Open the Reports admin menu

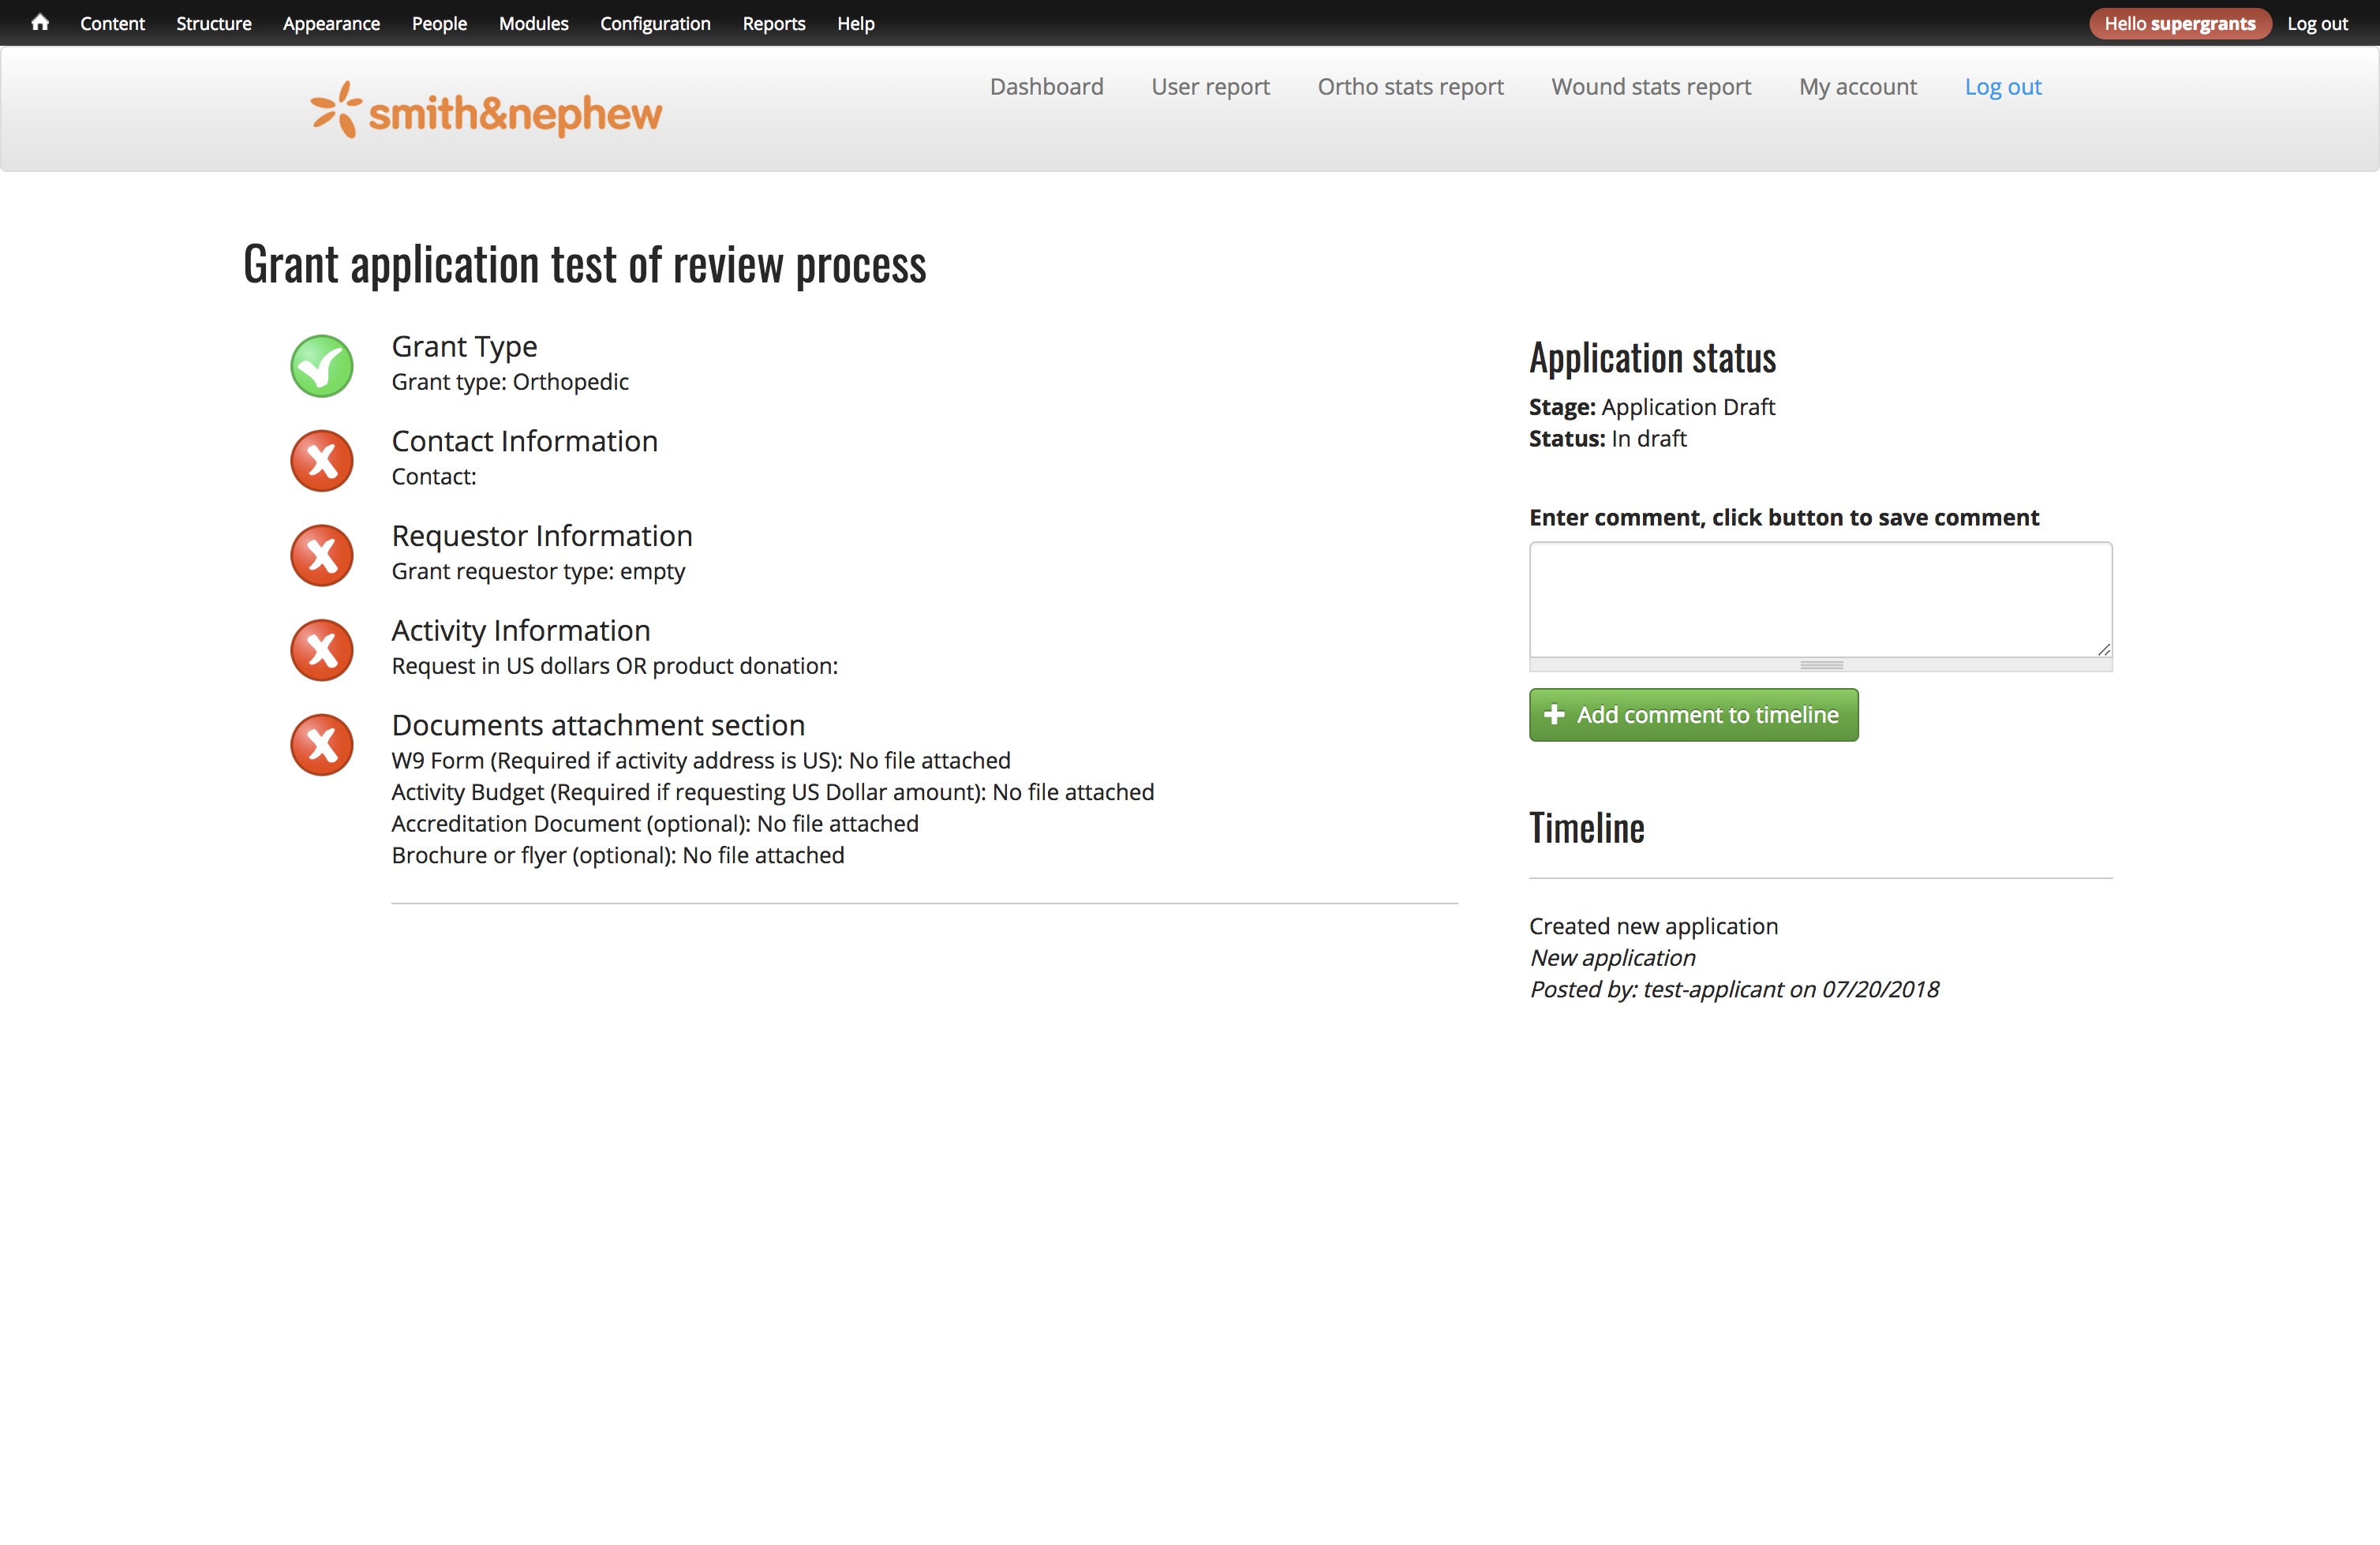click(773, 23)
